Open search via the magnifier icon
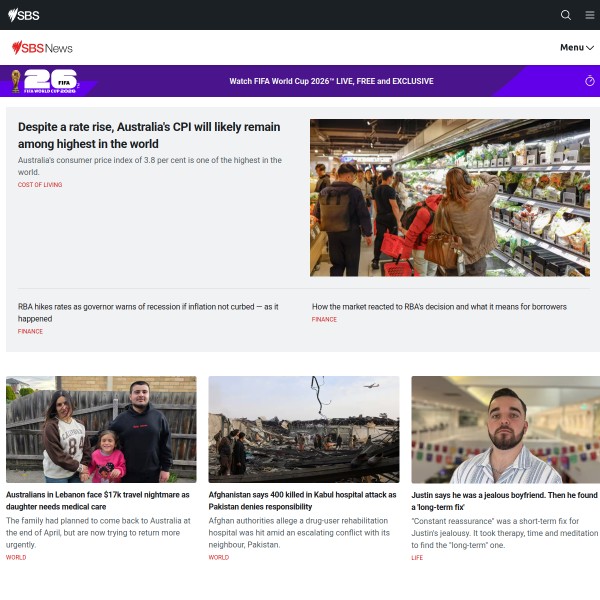 click(x=566, y=15)
